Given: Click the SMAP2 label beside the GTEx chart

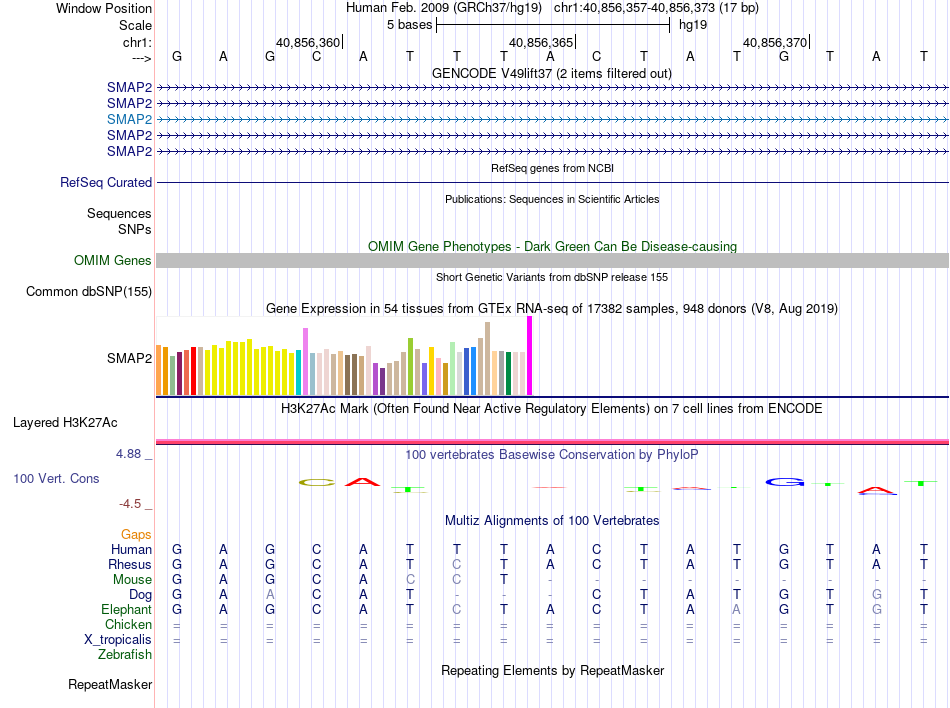Looking at the screenshot, I should (x=129, y=358).
